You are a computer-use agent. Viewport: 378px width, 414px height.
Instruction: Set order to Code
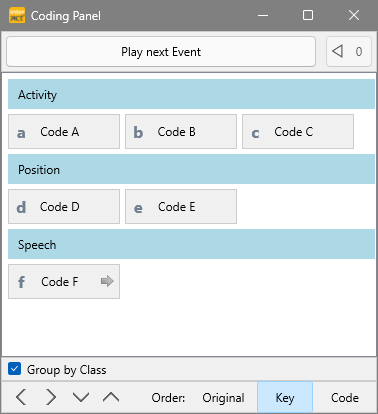click(345, 398)
